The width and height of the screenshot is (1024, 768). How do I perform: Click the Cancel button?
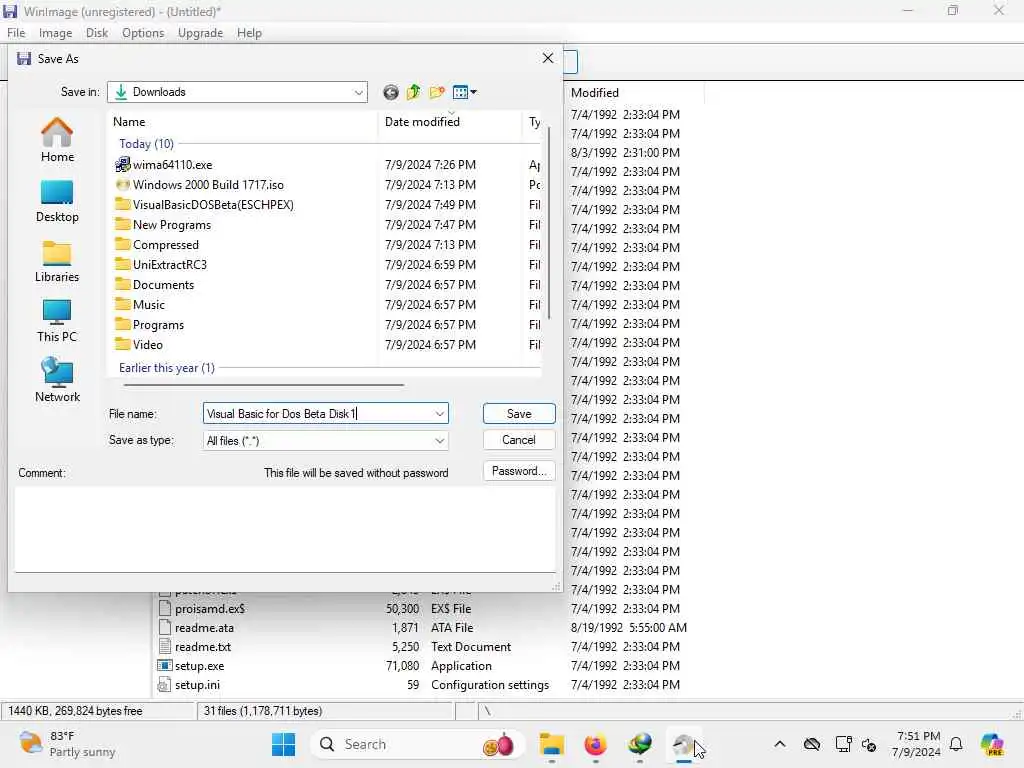(519, 440)
